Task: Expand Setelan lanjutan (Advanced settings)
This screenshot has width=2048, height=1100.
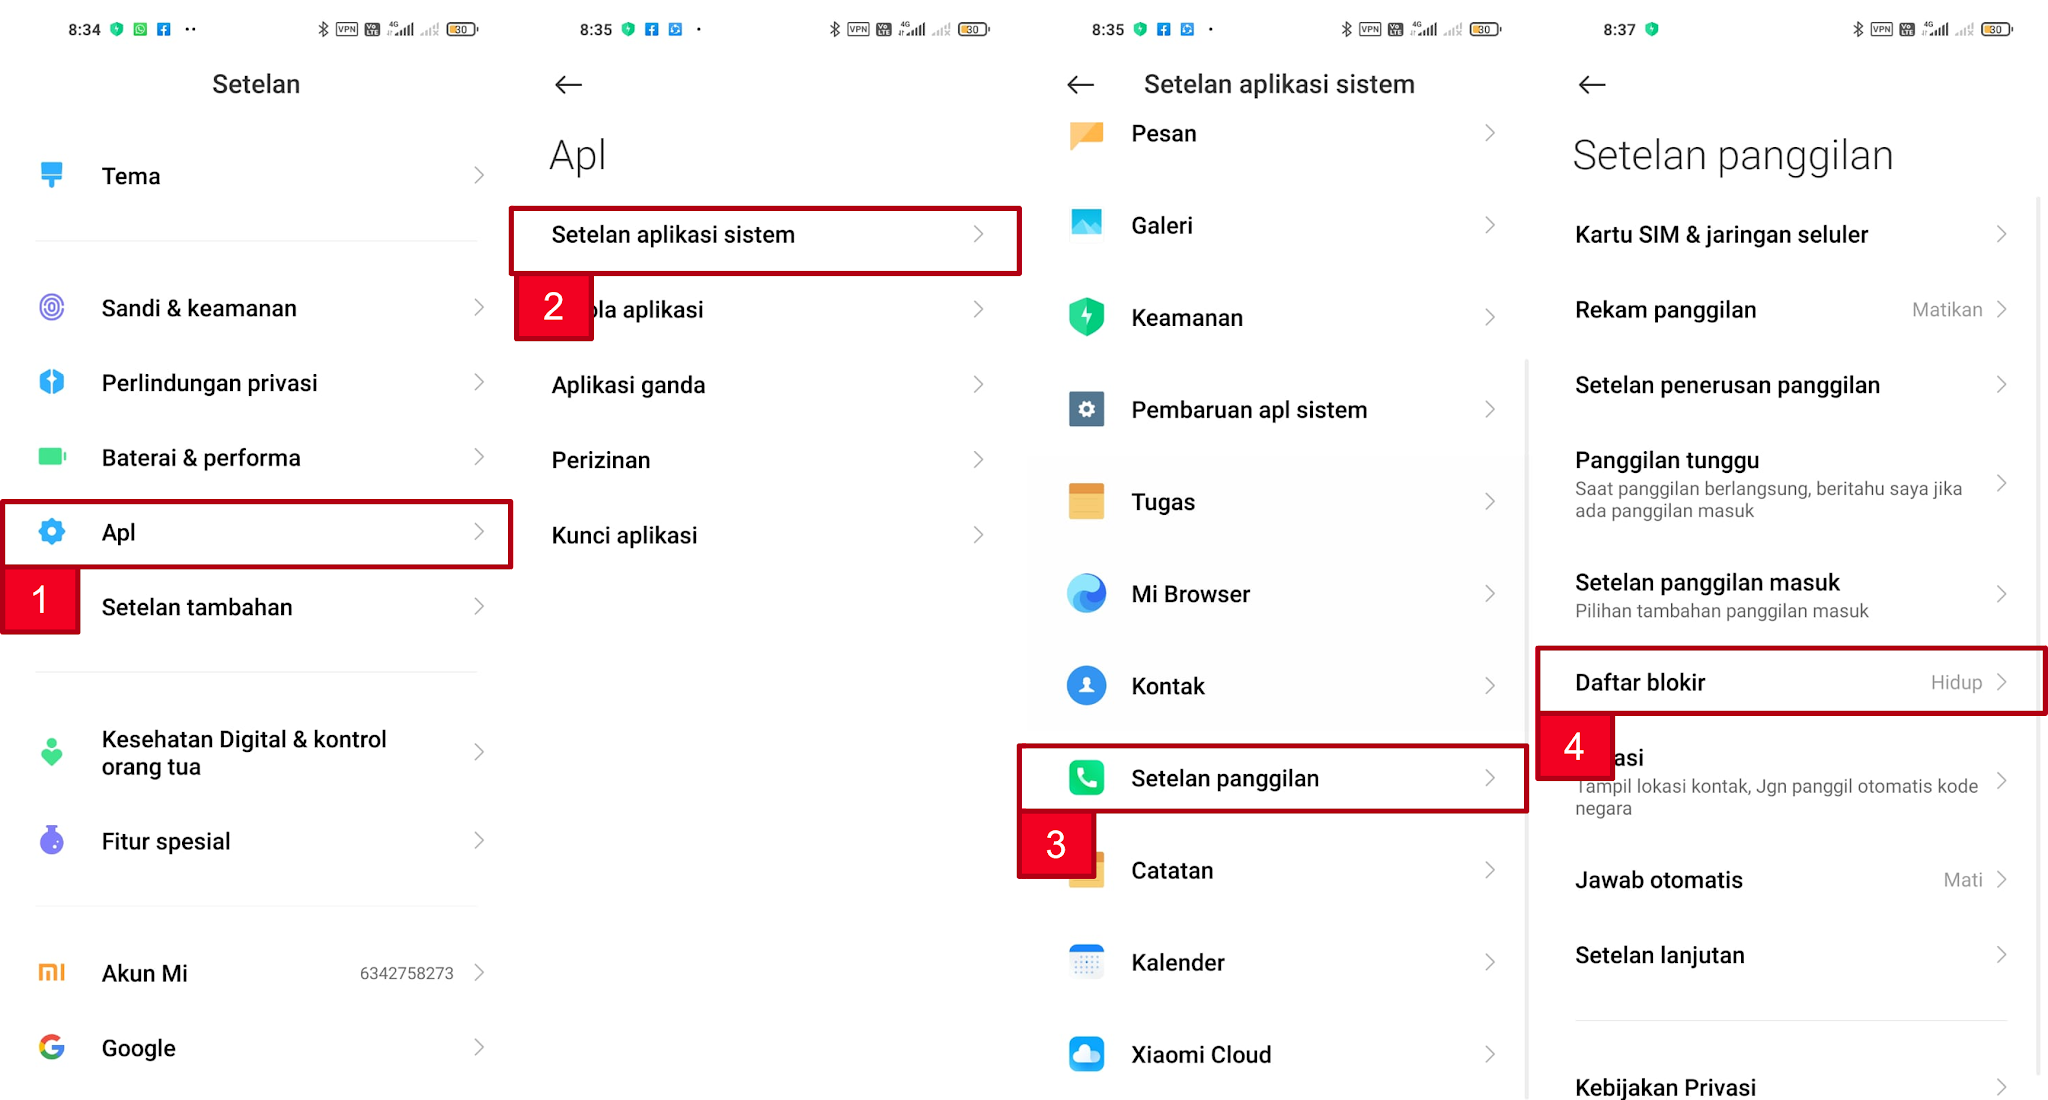Action: coord(1792,956)
